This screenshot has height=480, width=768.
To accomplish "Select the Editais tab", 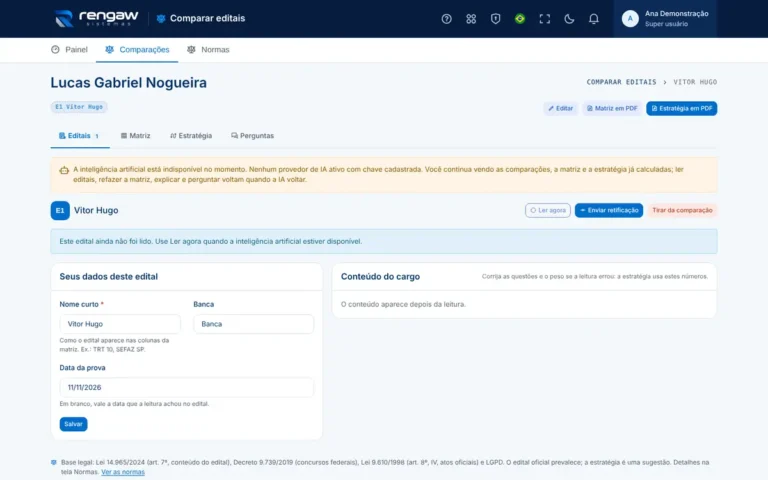I will point(79,136).
